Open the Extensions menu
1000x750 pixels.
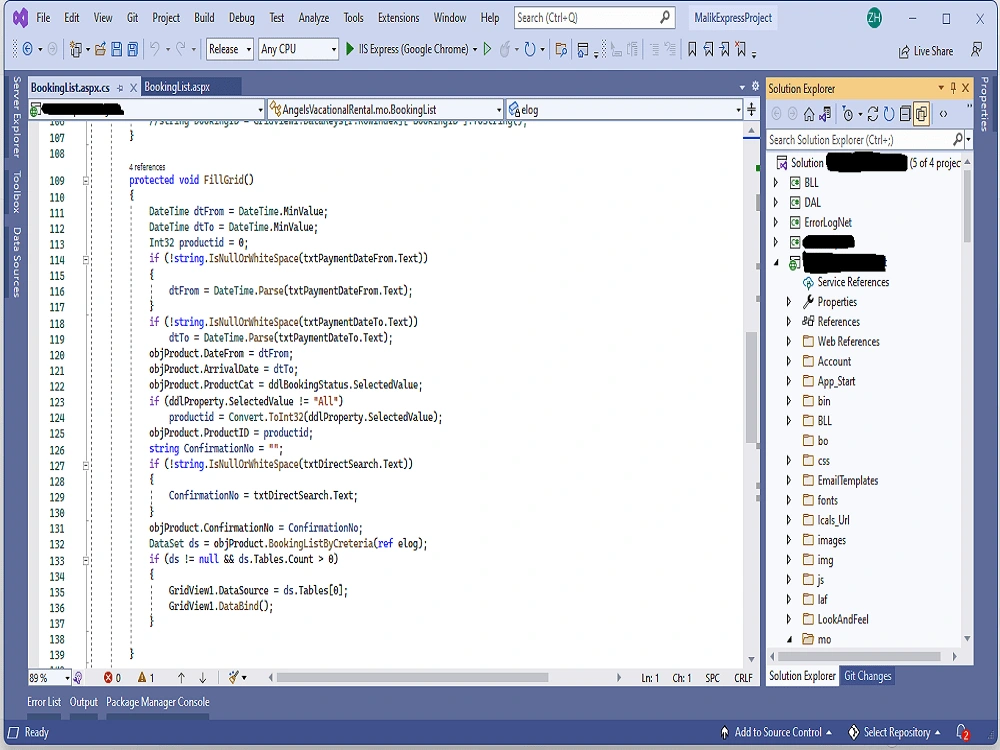tap(399, 18)
